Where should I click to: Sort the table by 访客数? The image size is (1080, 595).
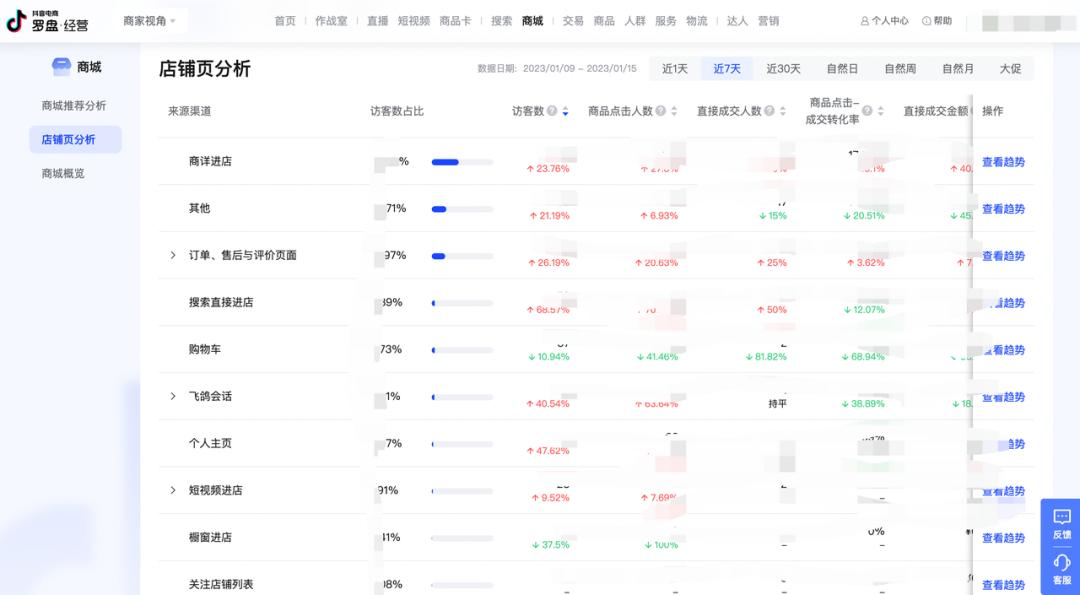563,112
